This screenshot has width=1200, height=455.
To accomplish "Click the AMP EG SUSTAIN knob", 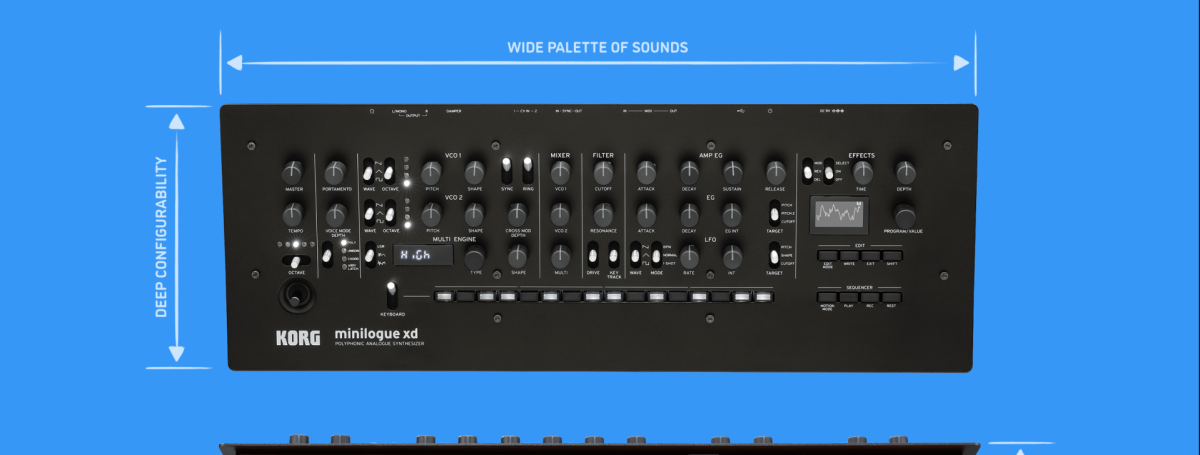I will (x=732, y=171).
